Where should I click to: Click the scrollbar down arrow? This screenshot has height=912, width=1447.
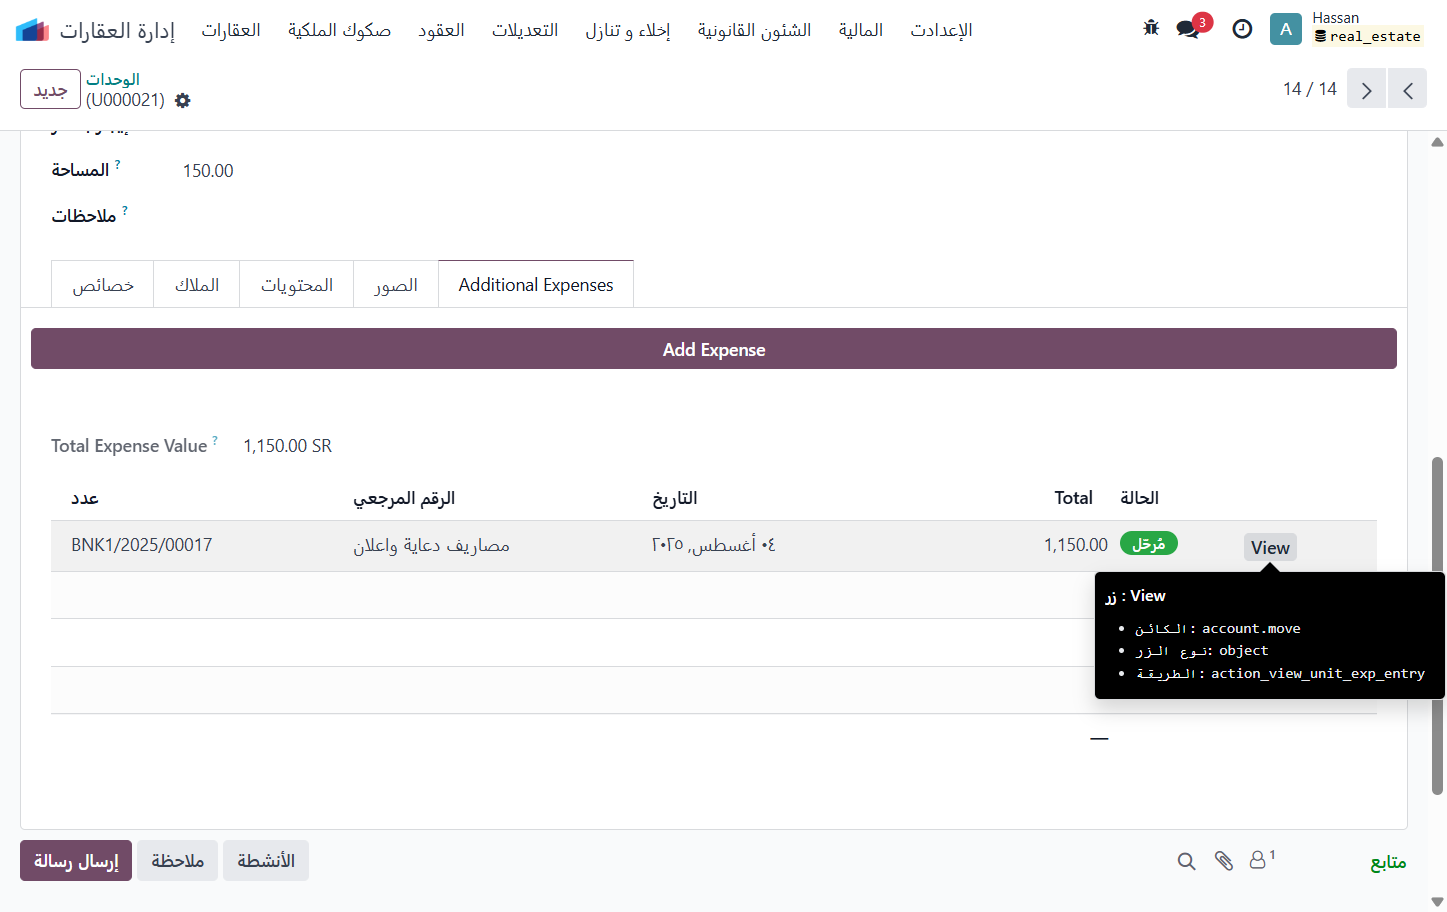click(x=1437, y=902)
